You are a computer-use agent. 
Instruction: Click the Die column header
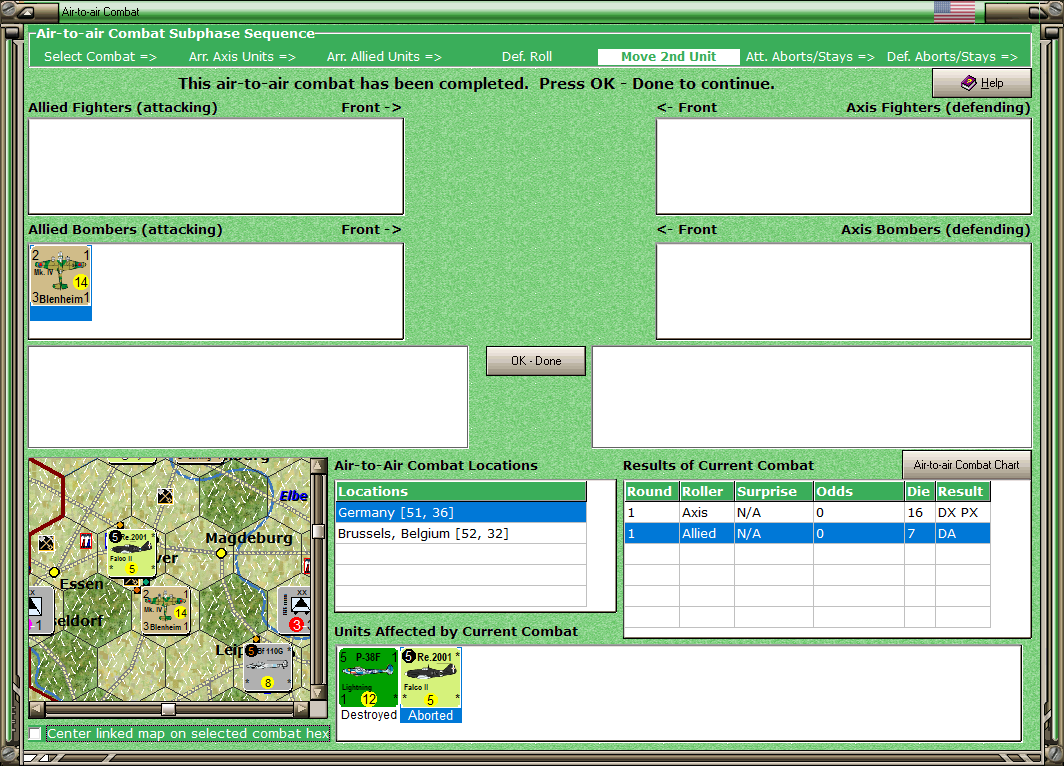click(x=919, y=491)
